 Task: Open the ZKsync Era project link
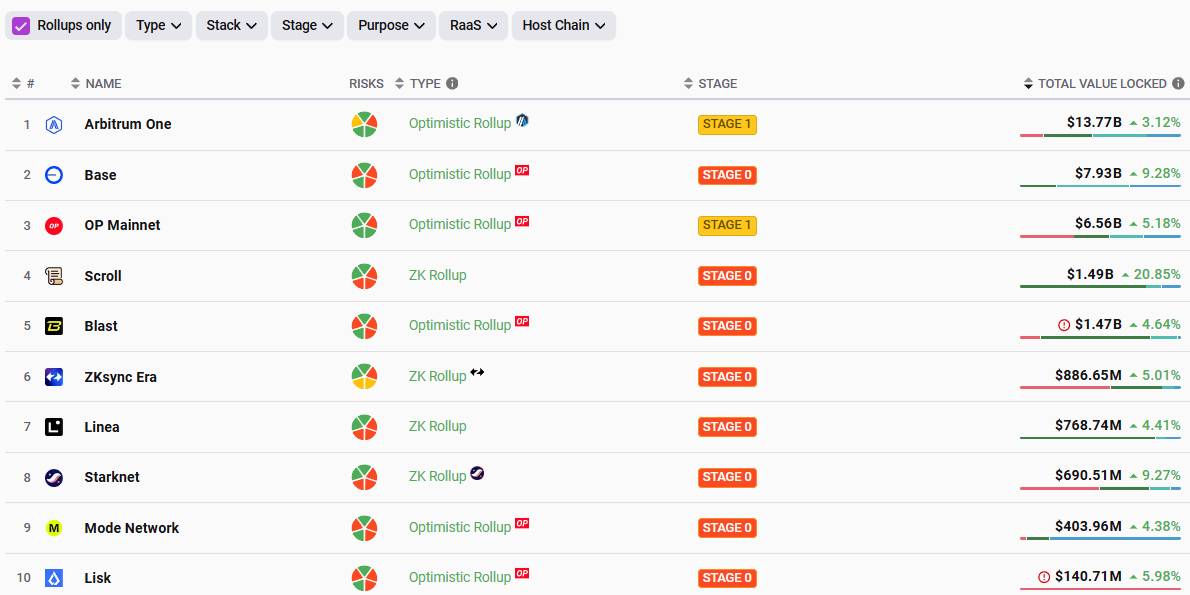pos(121,376)
